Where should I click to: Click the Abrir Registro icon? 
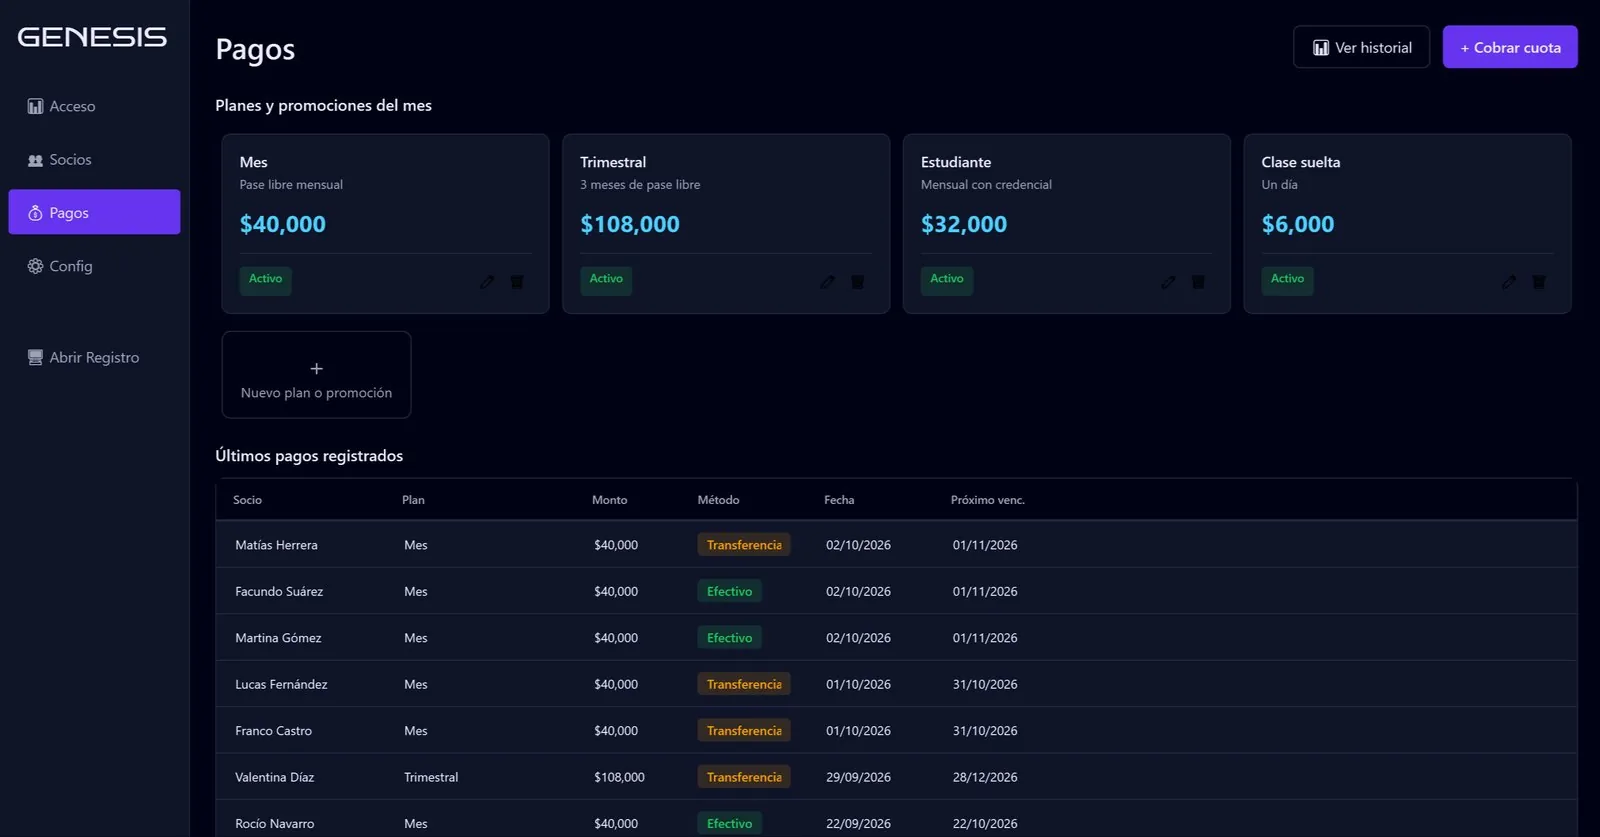coord(35,357)
